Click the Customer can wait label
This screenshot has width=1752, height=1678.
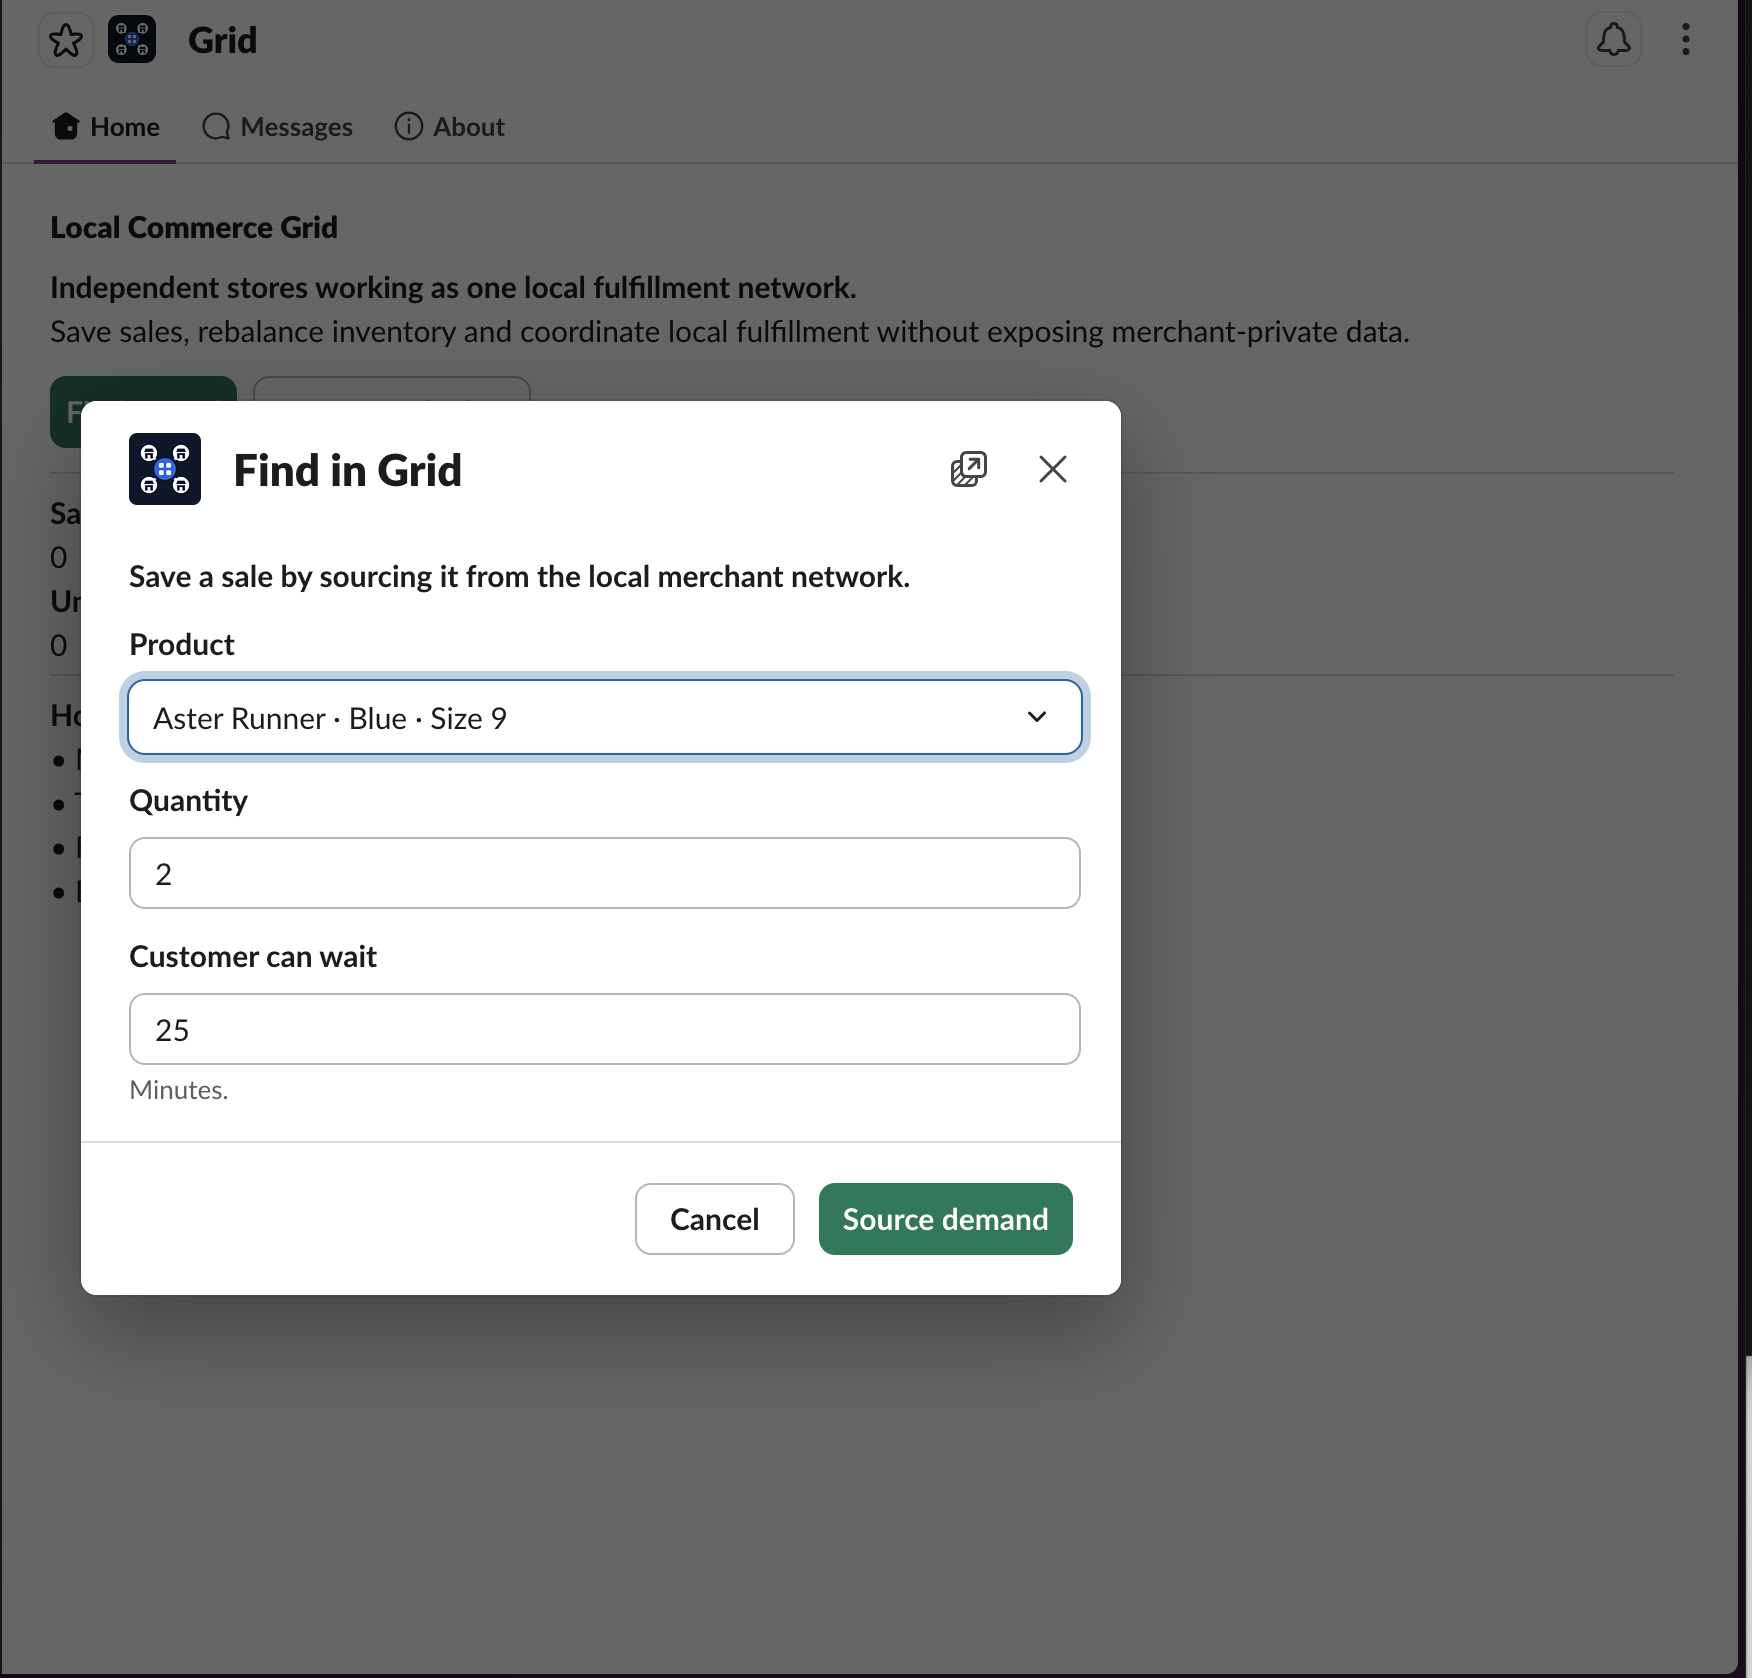click(253, 957)
